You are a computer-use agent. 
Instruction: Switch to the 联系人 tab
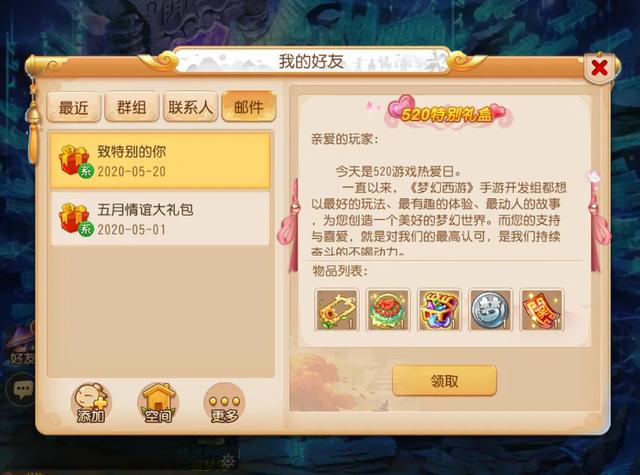point(191,107)
